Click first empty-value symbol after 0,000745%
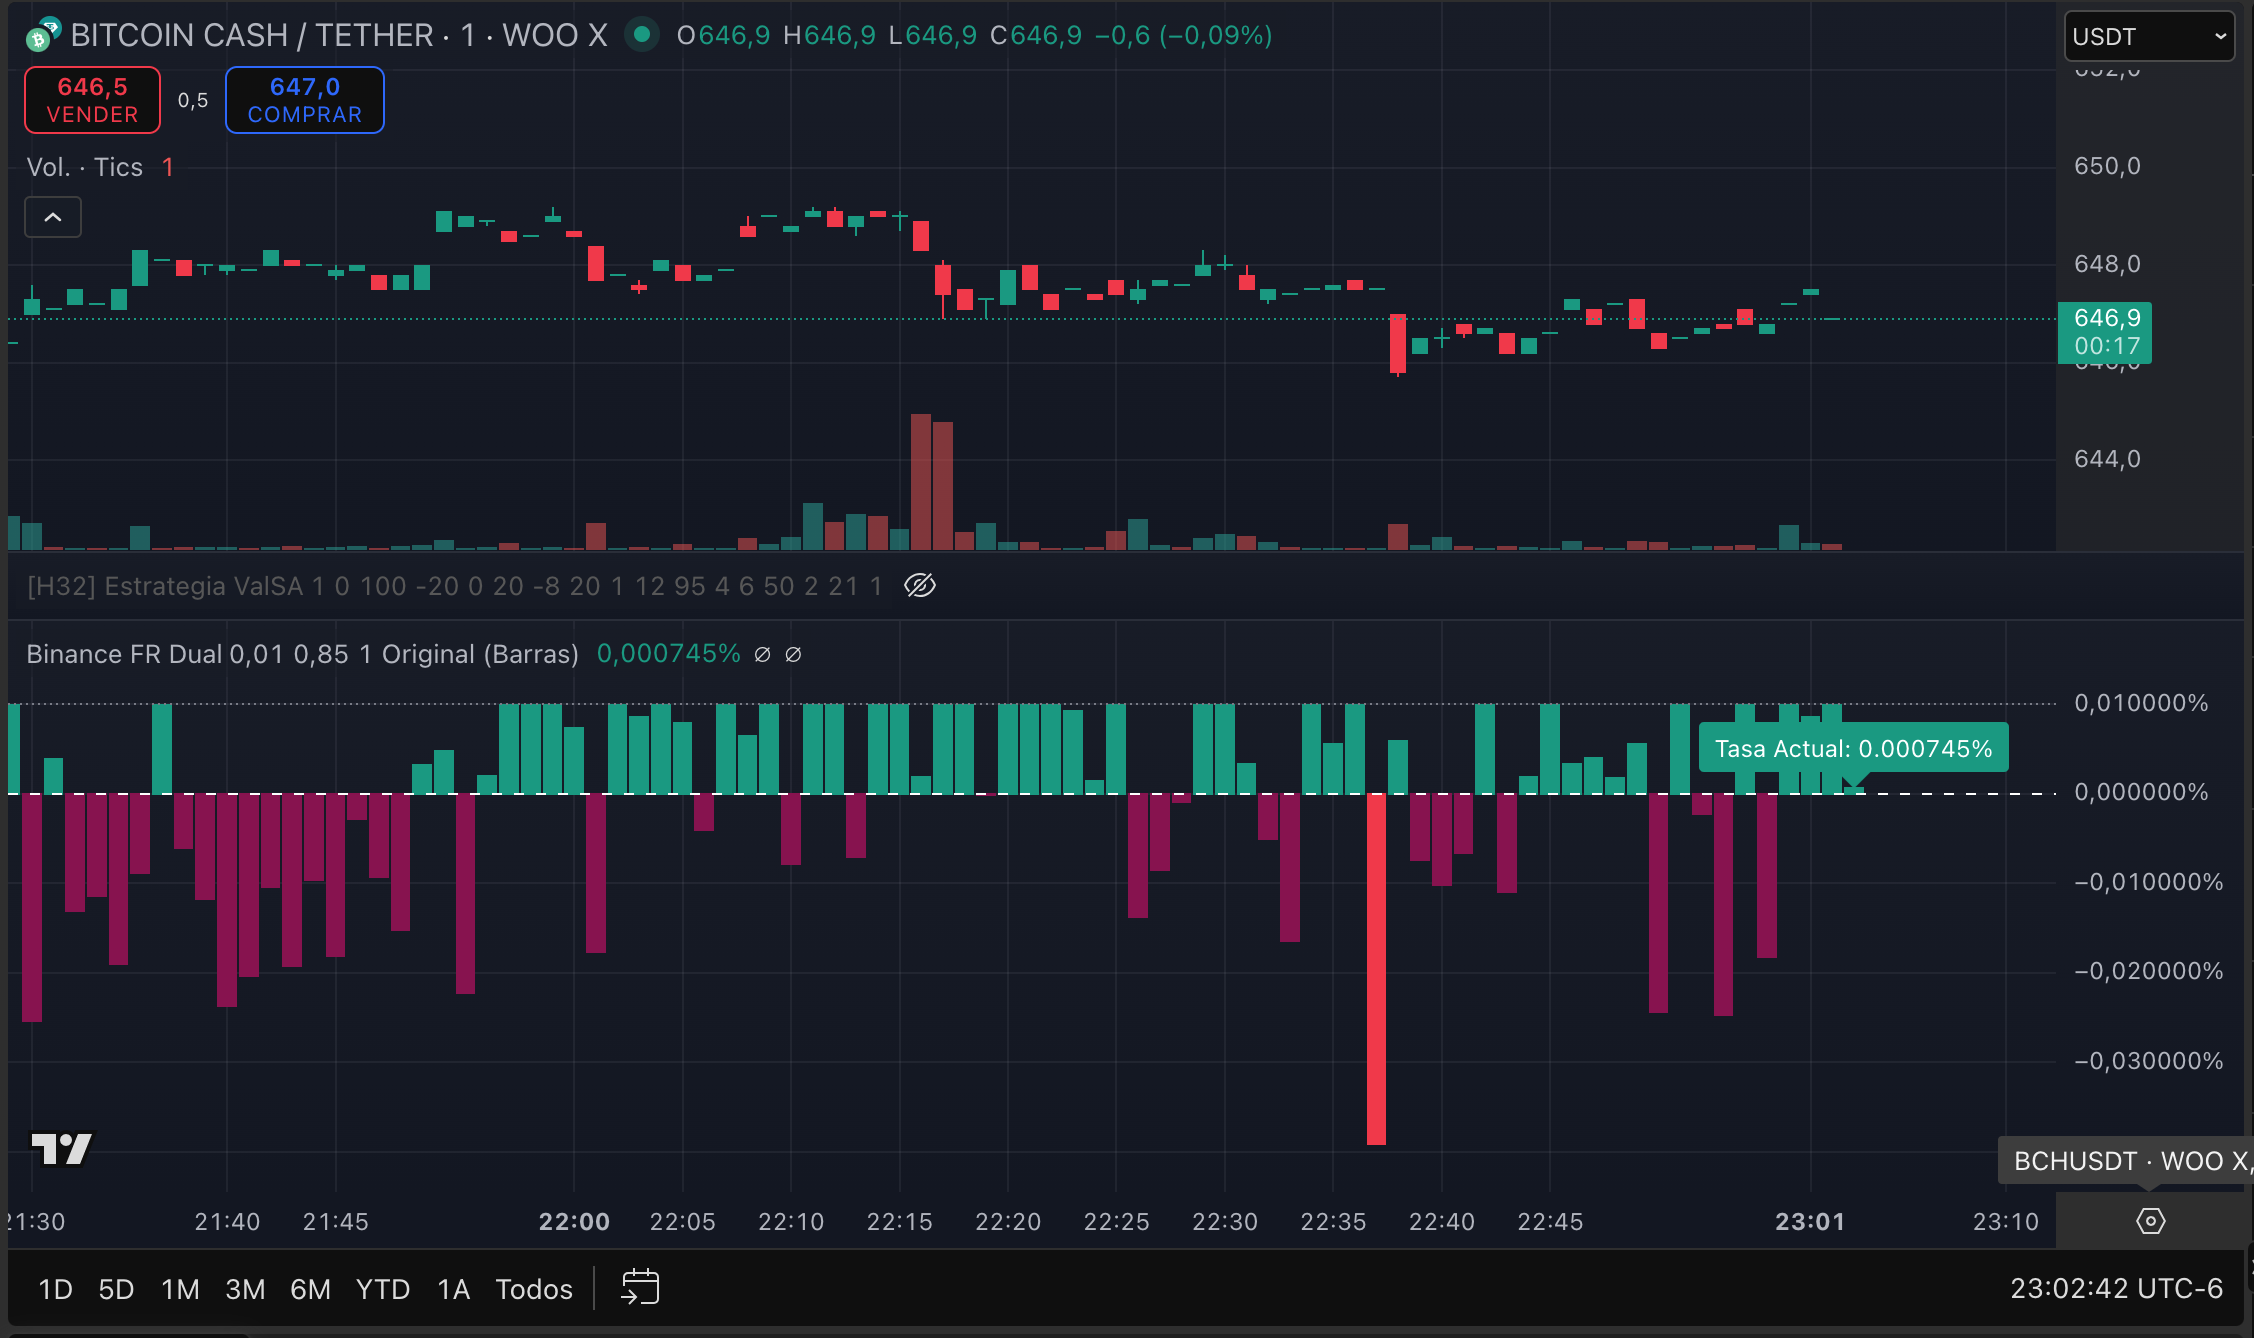The height and width of the screenshot is (1338, 2254). coord(762,654)
